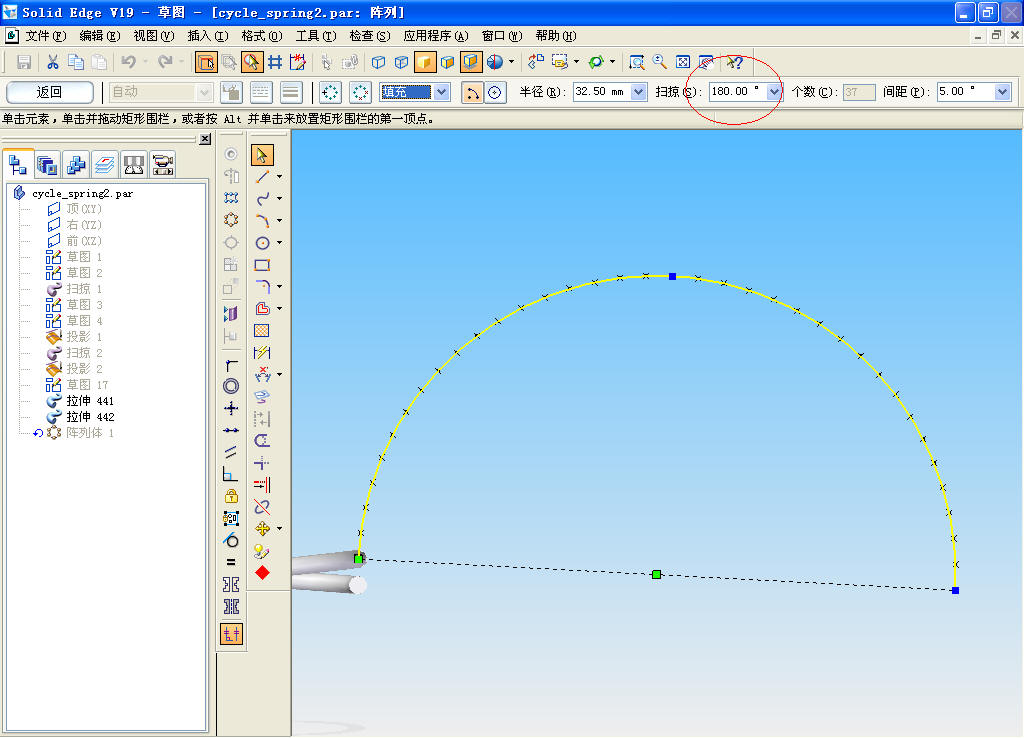The width and height of the screenshot is (1024, 738).
Task: Pick the Line drawing tool
Action: [x=262, y=177]
